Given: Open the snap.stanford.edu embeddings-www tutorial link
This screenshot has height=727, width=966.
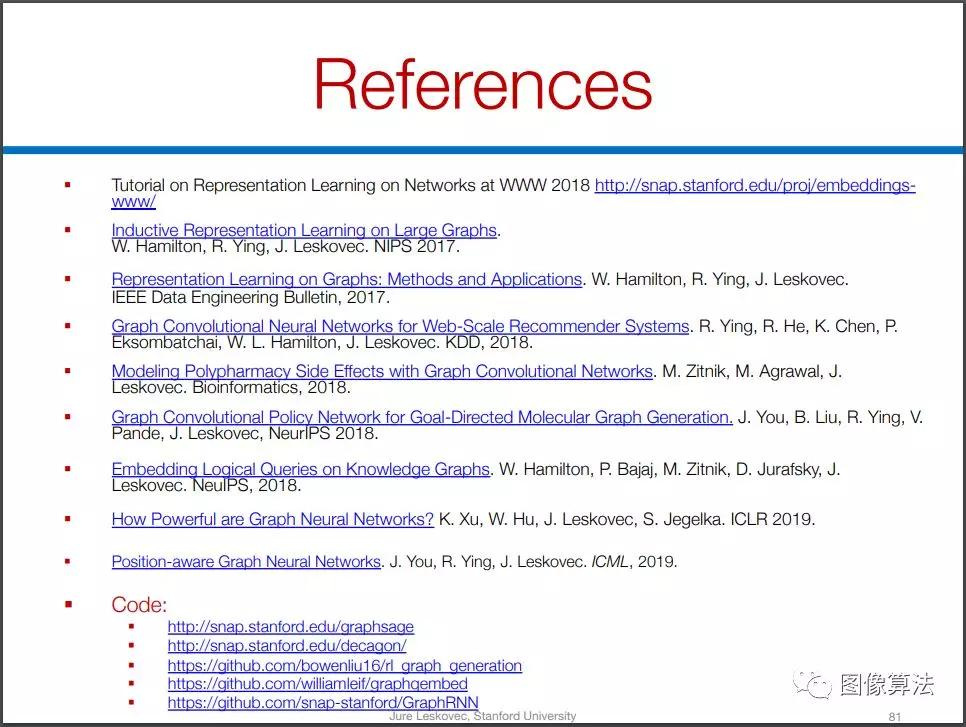Looking at the screenshot, I should (x=755, y=185).
